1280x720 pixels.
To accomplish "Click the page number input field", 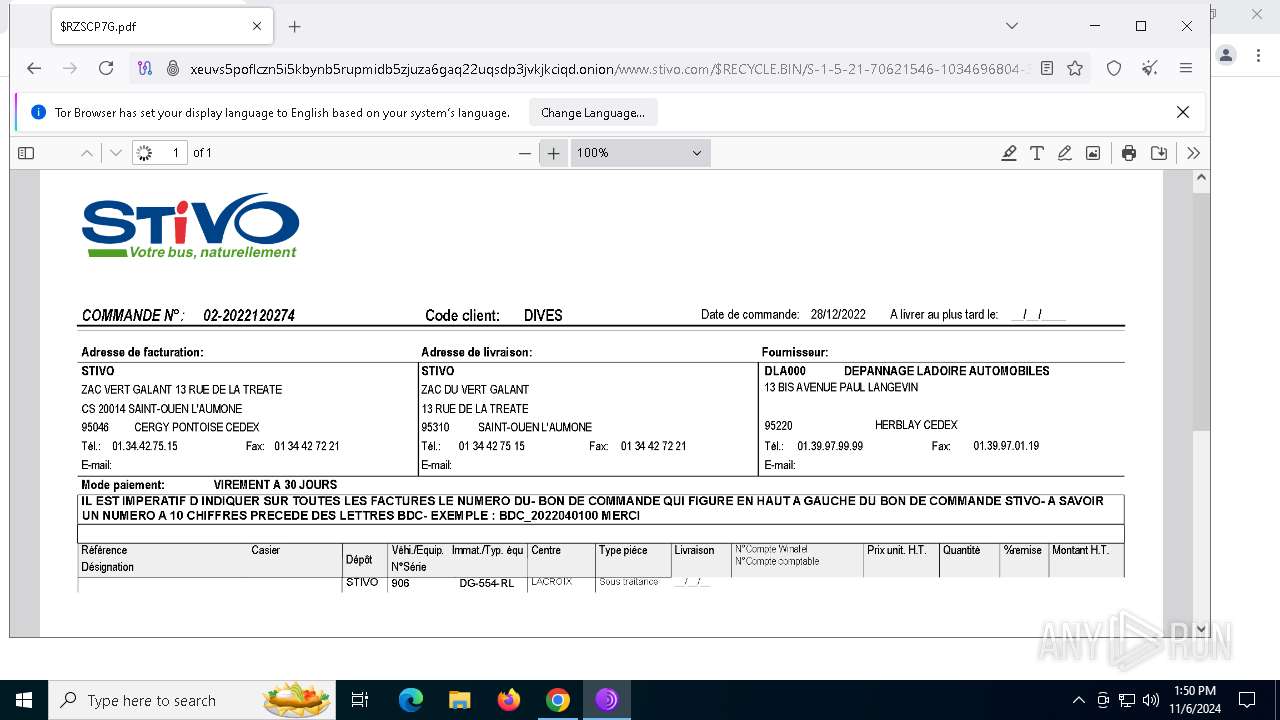I will coord(160,153).
